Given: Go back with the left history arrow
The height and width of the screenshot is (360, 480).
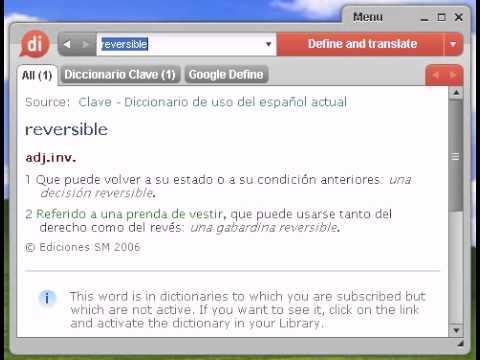Looking at the screenshot, I should coord(67,44).
